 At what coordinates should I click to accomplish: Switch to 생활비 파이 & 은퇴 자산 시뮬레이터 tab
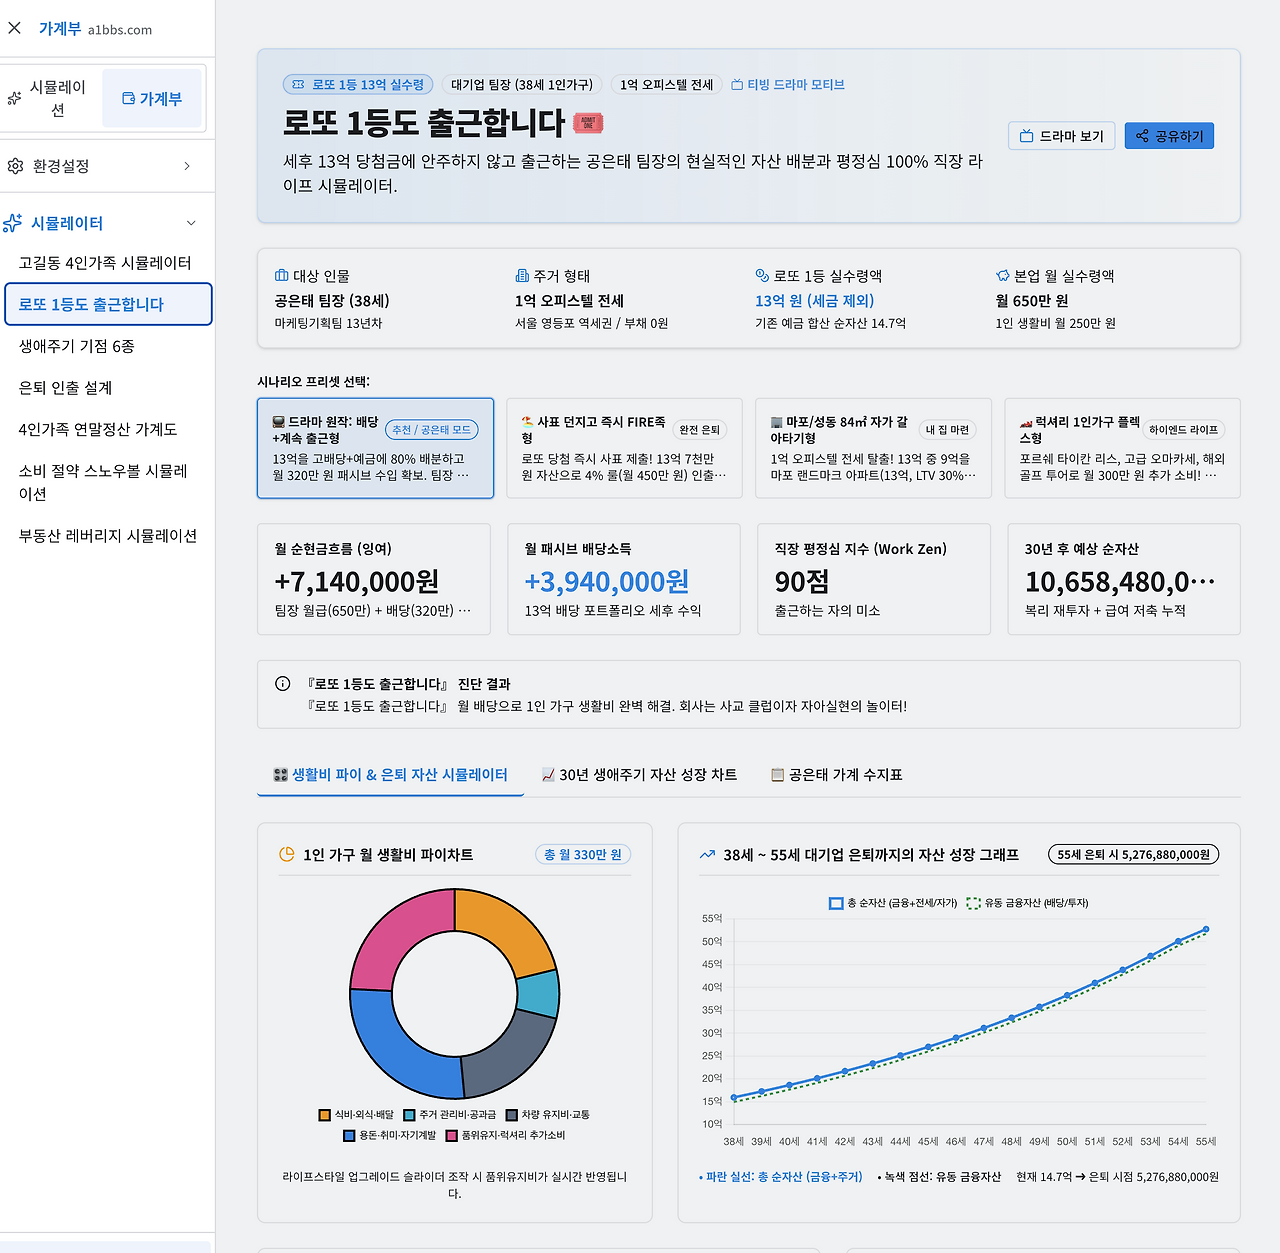point(391,775)
